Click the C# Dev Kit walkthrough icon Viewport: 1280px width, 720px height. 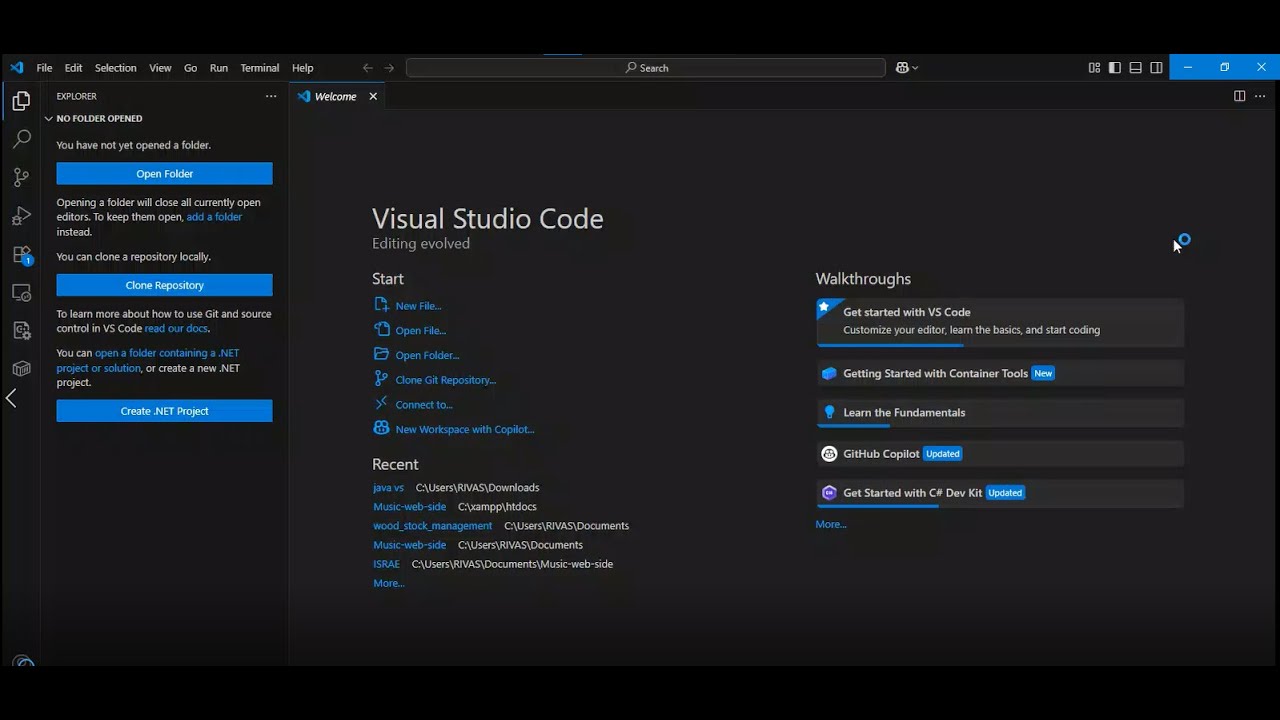point(829,492)
